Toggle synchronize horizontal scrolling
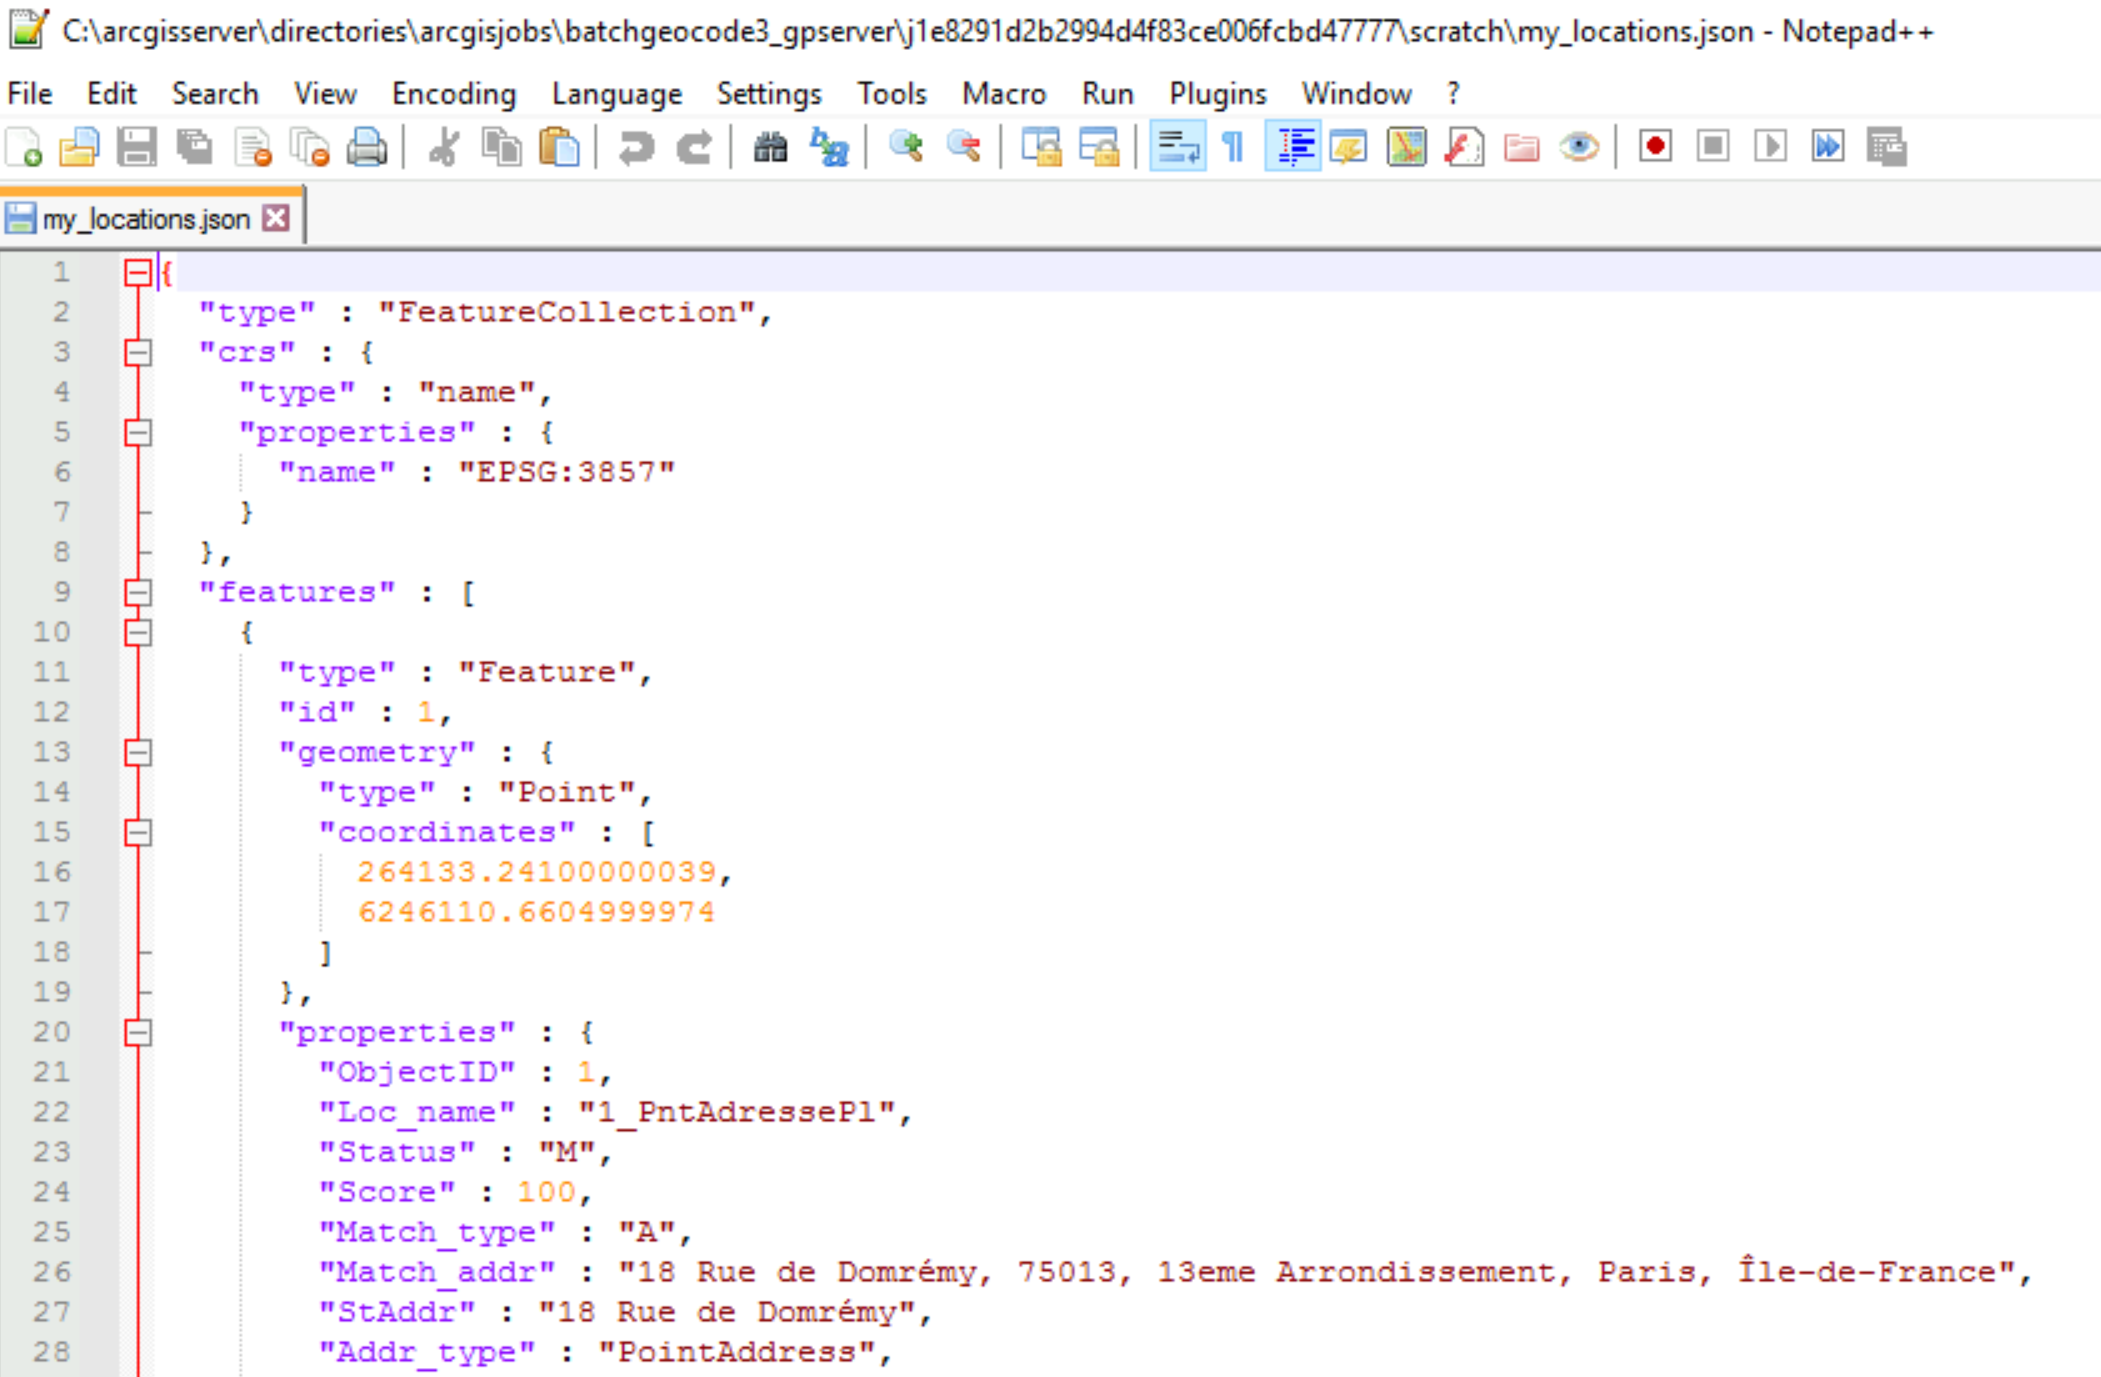The image size is (2101, 1377). (x=1099, y=148)
